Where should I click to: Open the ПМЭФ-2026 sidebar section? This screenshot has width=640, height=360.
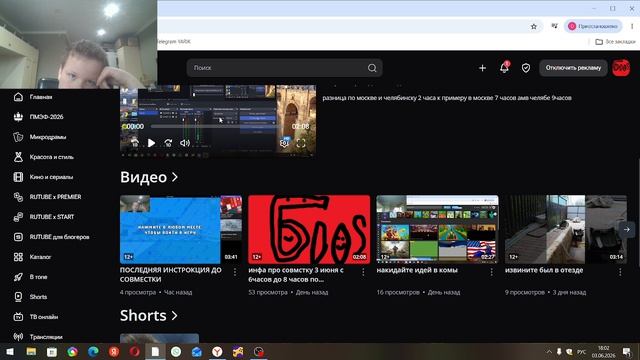pos(38,117)
